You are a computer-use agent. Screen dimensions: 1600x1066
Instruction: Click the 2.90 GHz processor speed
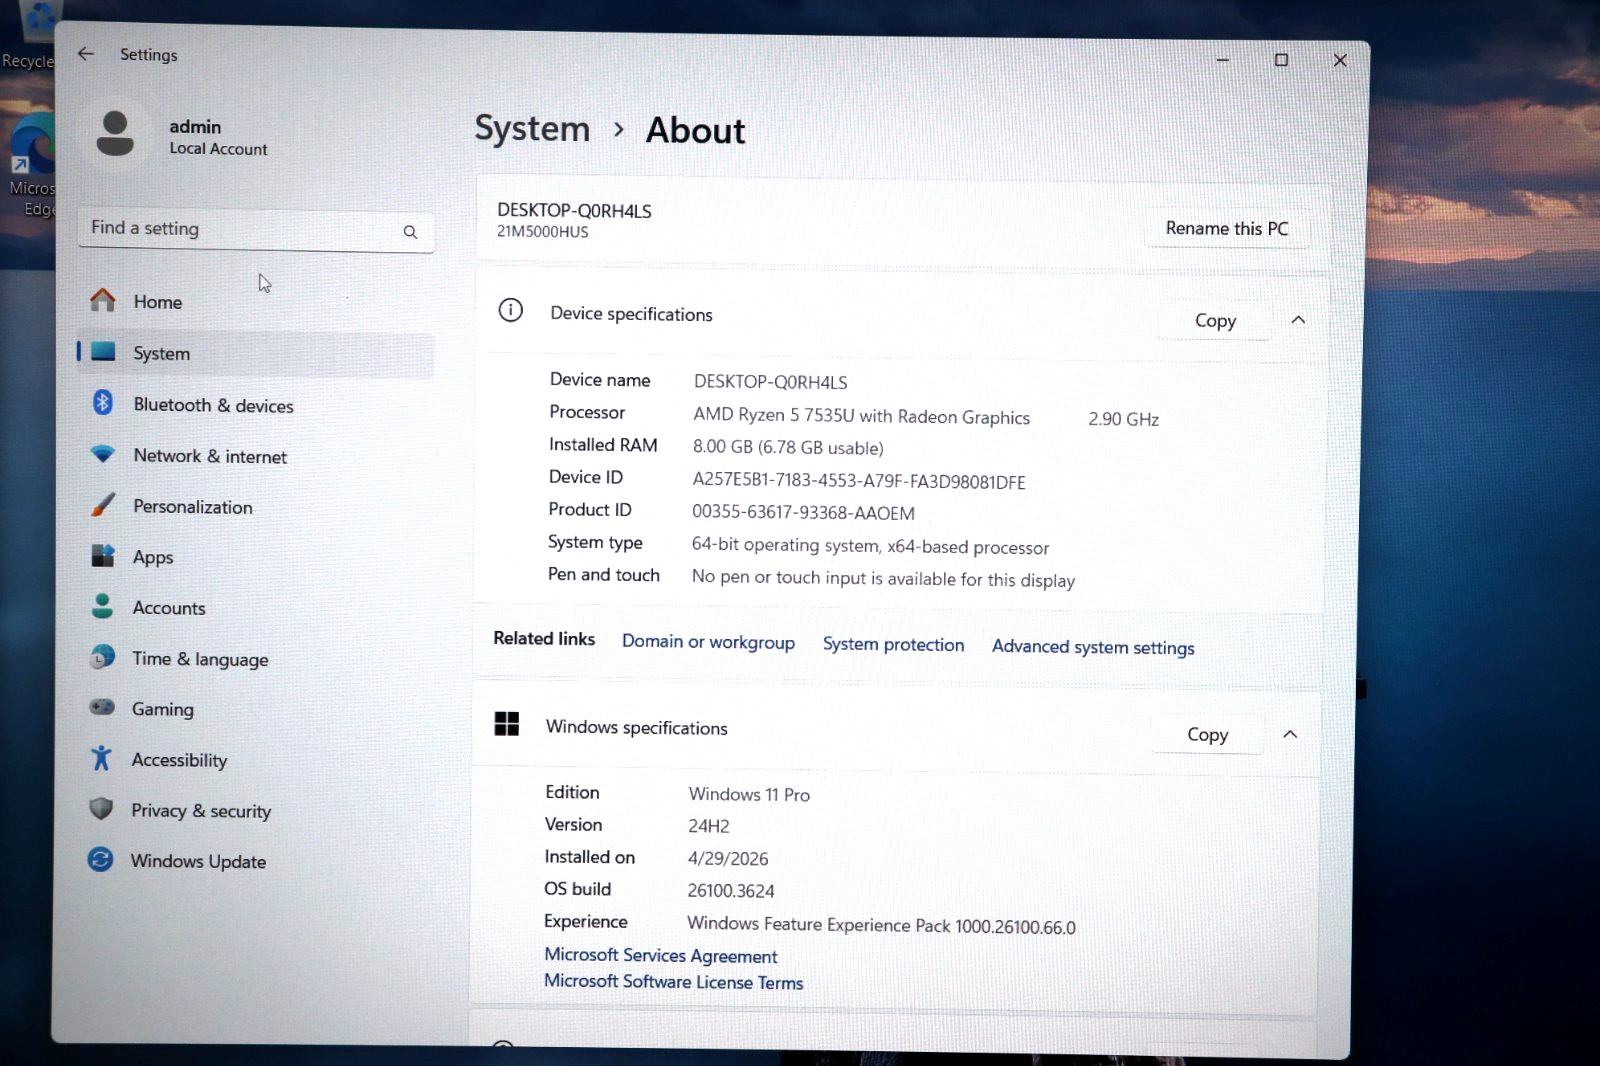[1123, 419]
